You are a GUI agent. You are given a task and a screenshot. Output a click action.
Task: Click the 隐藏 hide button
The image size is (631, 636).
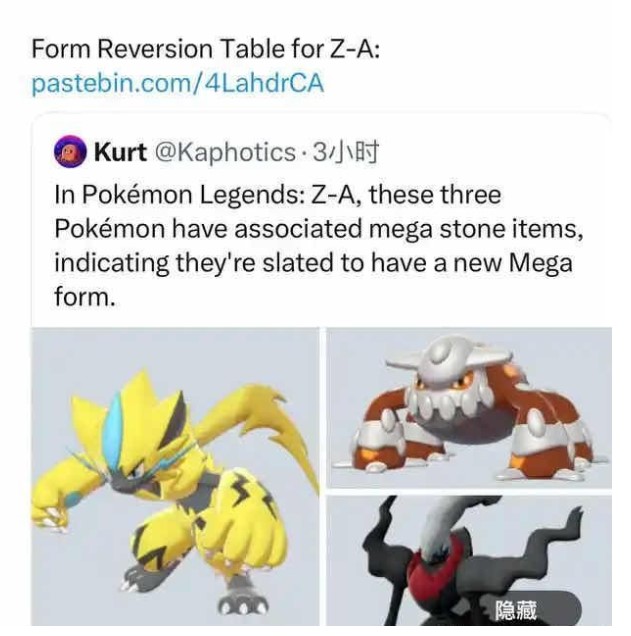click(x=516, y=610)
